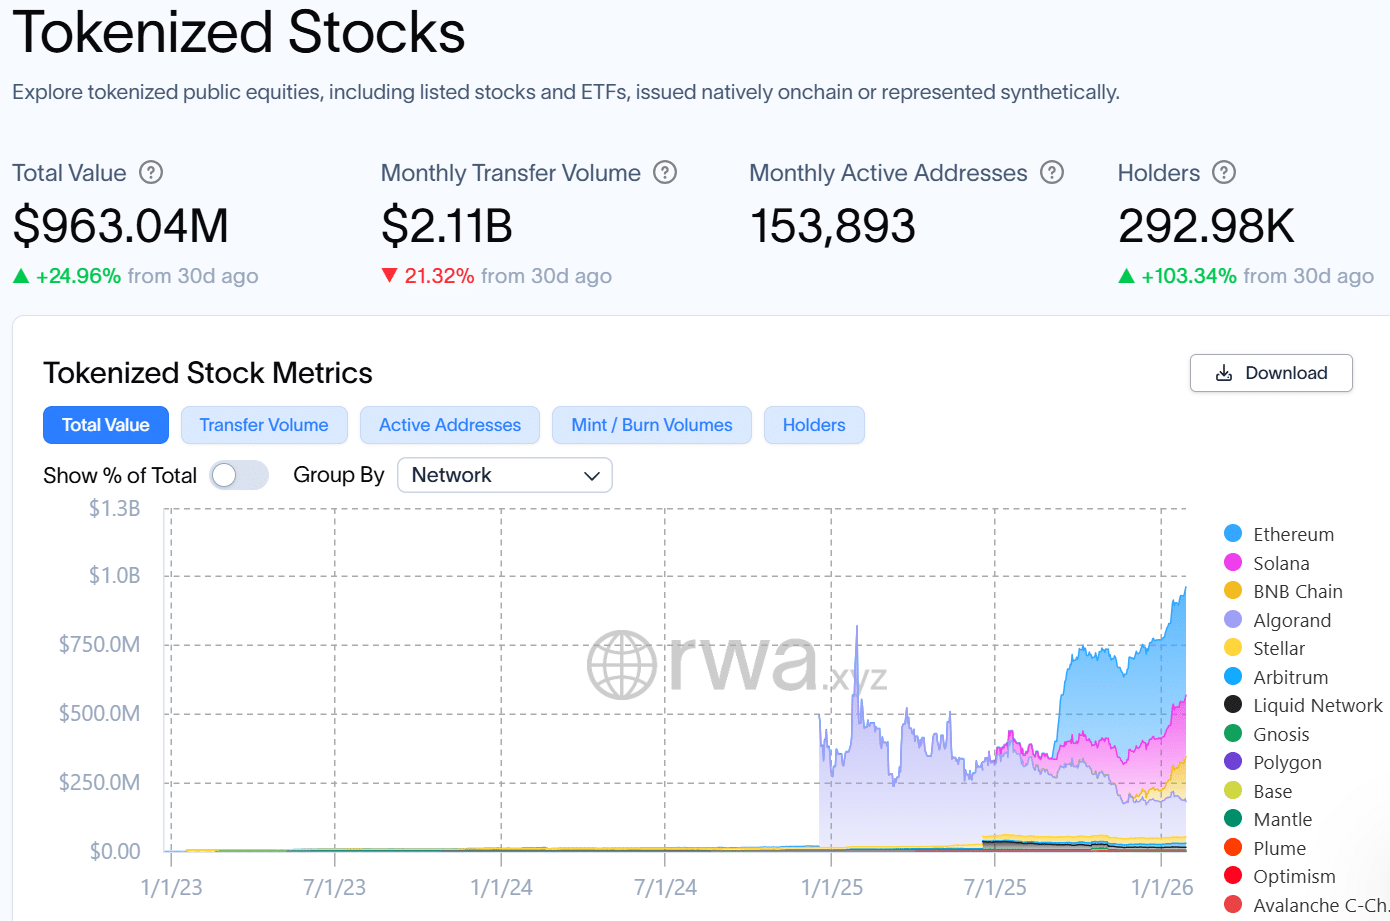
Task: Click the download arrow icon
Action: (1223, 373)
